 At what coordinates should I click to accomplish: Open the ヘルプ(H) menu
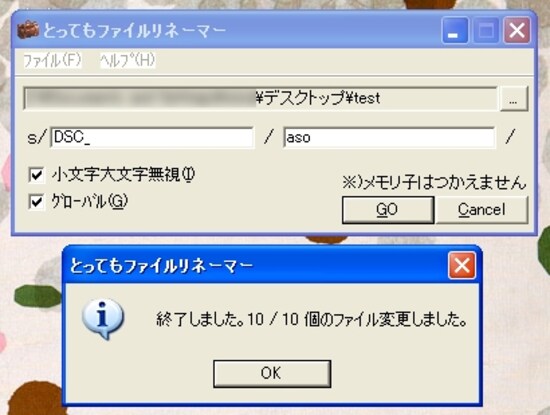pos(127,60)
